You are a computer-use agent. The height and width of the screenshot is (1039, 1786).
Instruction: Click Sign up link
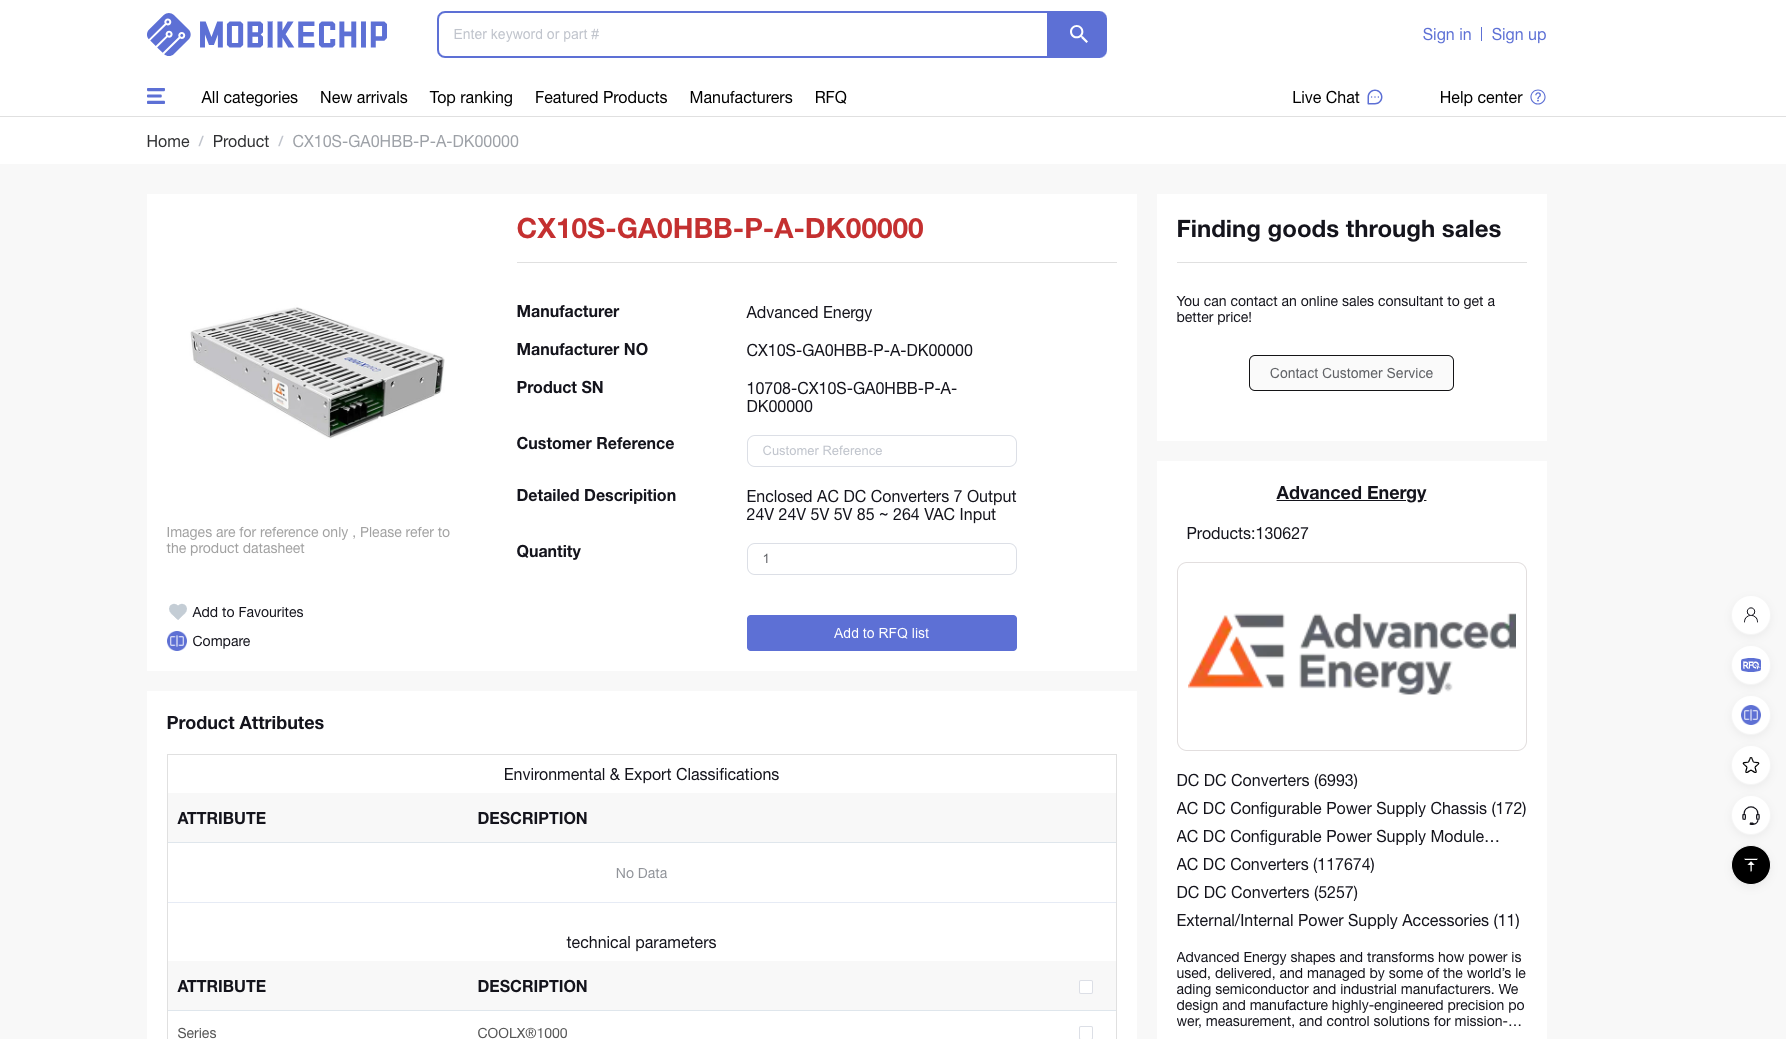coord(1519,34)
